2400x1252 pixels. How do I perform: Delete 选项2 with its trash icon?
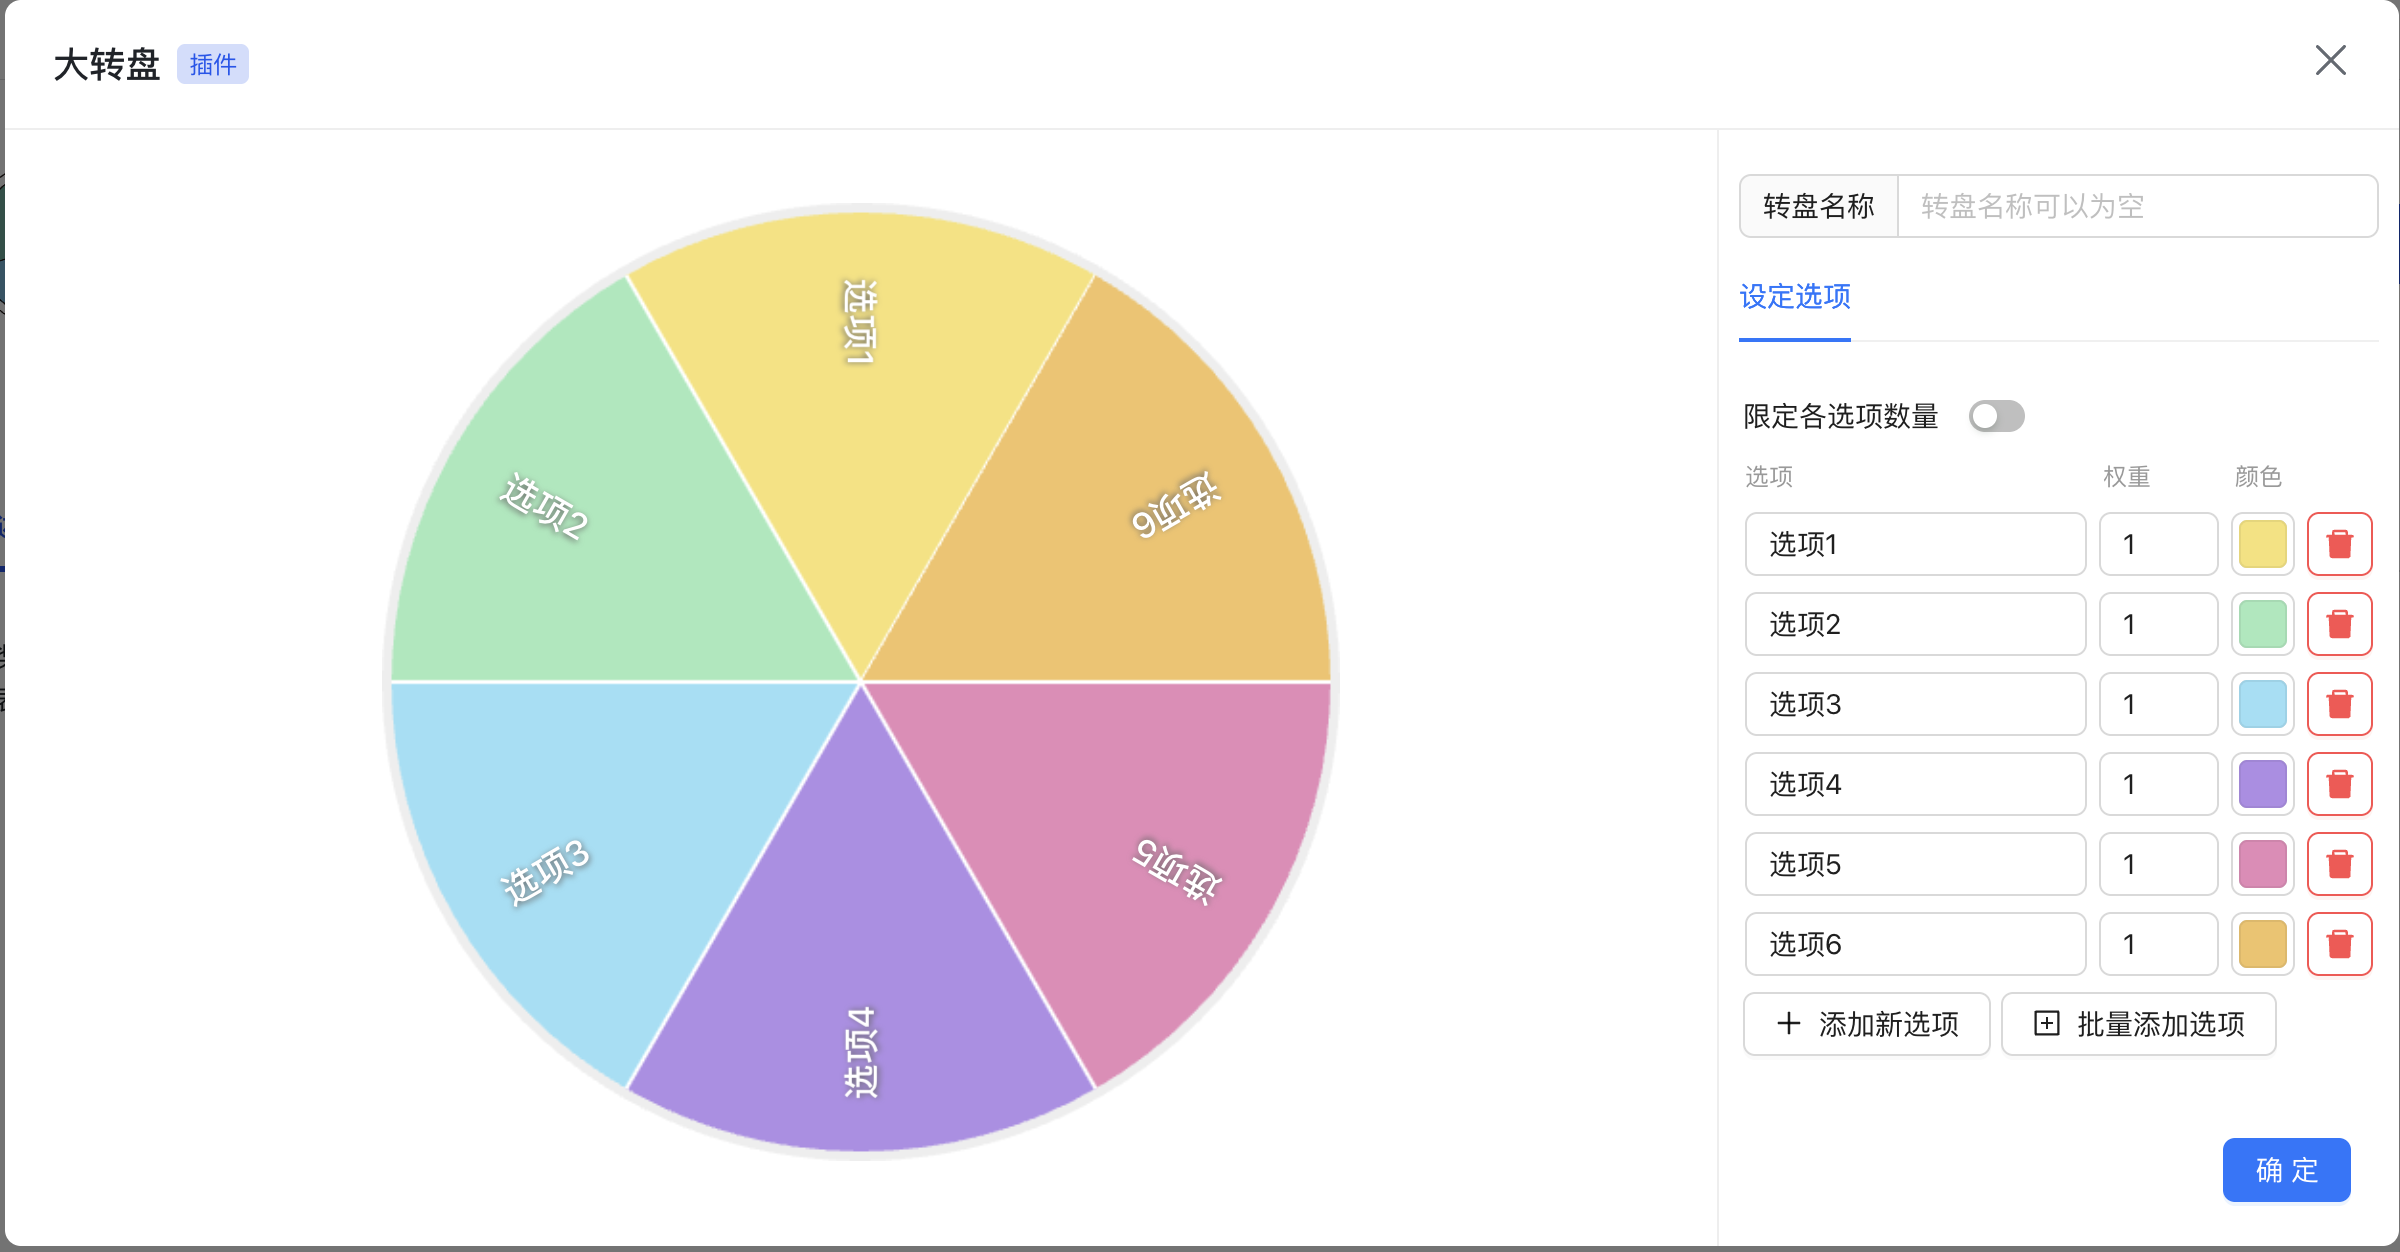[2339, 624]
